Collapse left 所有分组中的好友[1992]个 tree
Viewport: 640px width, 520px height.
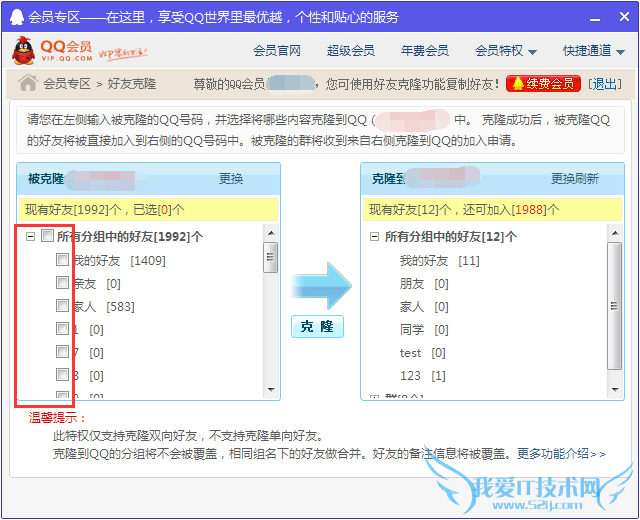point(30,236)
